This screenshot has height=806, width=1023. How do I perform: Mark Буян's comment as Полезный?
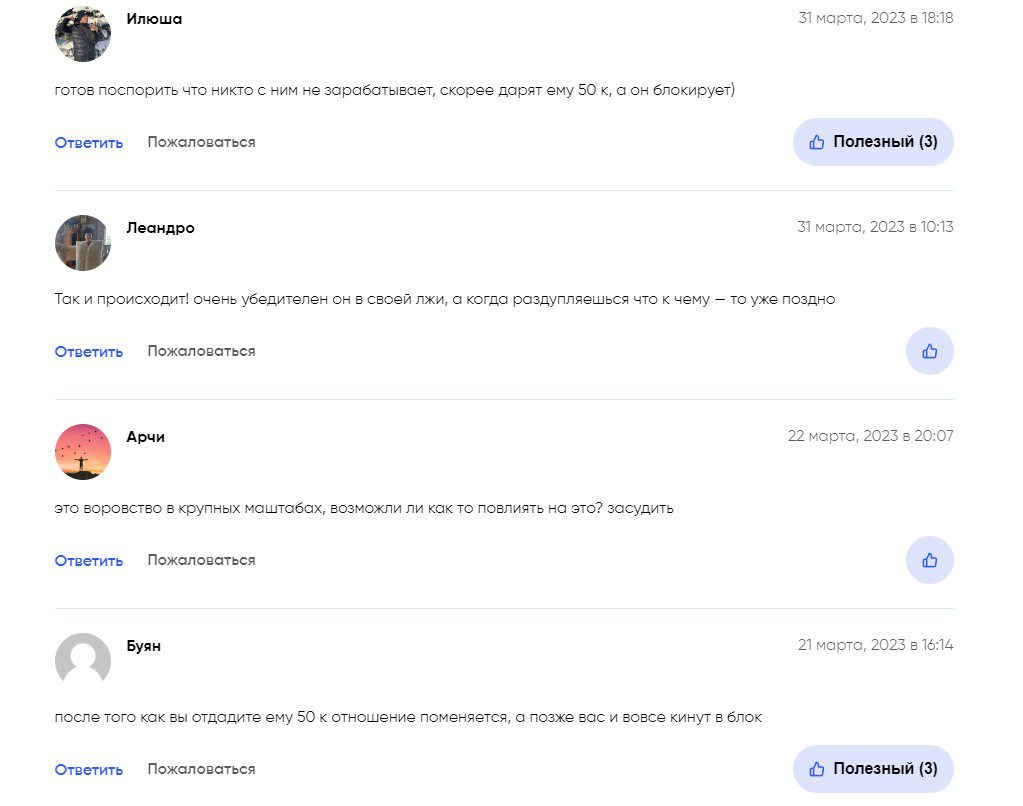click(873, 769)
